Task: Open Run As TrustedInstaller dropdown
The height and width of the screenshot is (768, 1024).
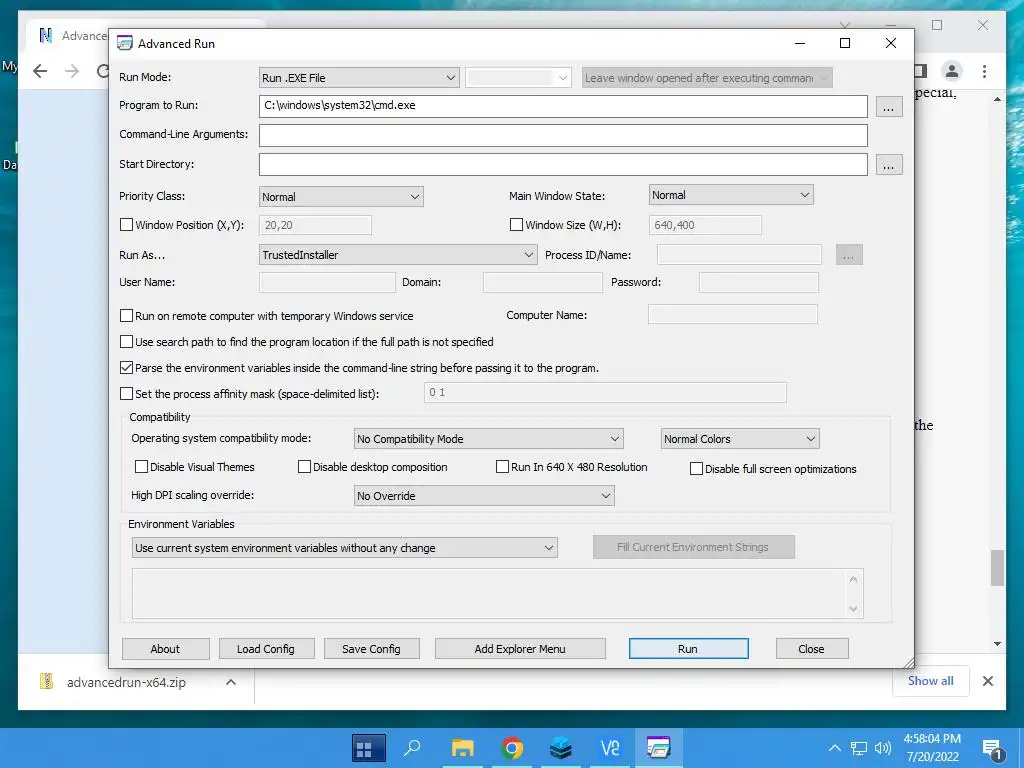Action: tap(398, 255)
